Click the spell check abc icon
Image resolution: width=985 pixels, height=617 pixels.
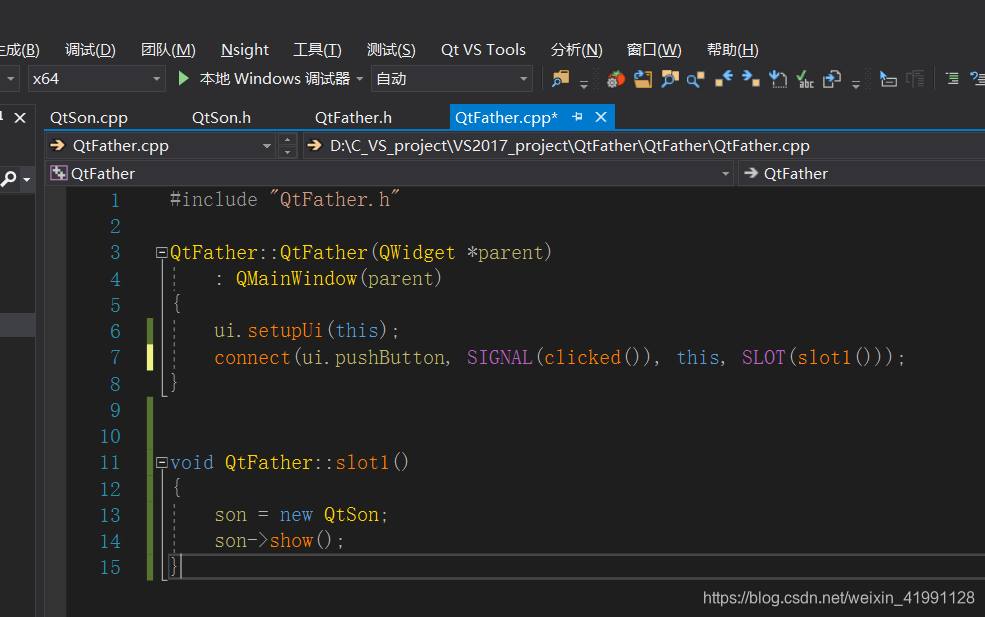point(805,79)
